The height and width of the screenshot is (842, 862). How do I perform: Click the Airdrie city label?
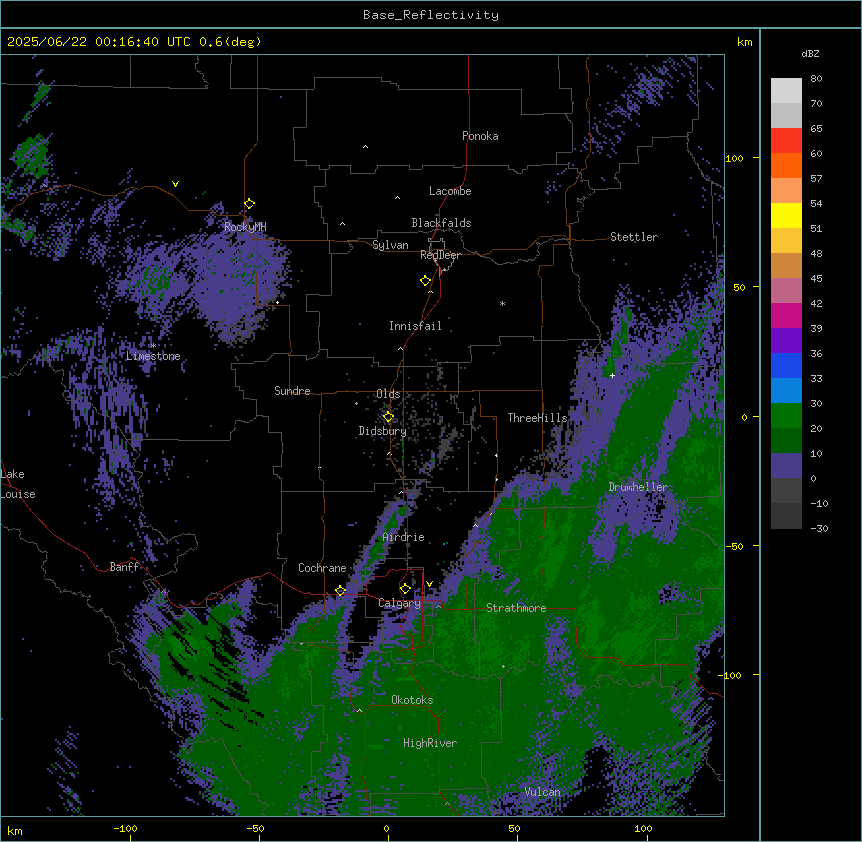tap(404, 537)
